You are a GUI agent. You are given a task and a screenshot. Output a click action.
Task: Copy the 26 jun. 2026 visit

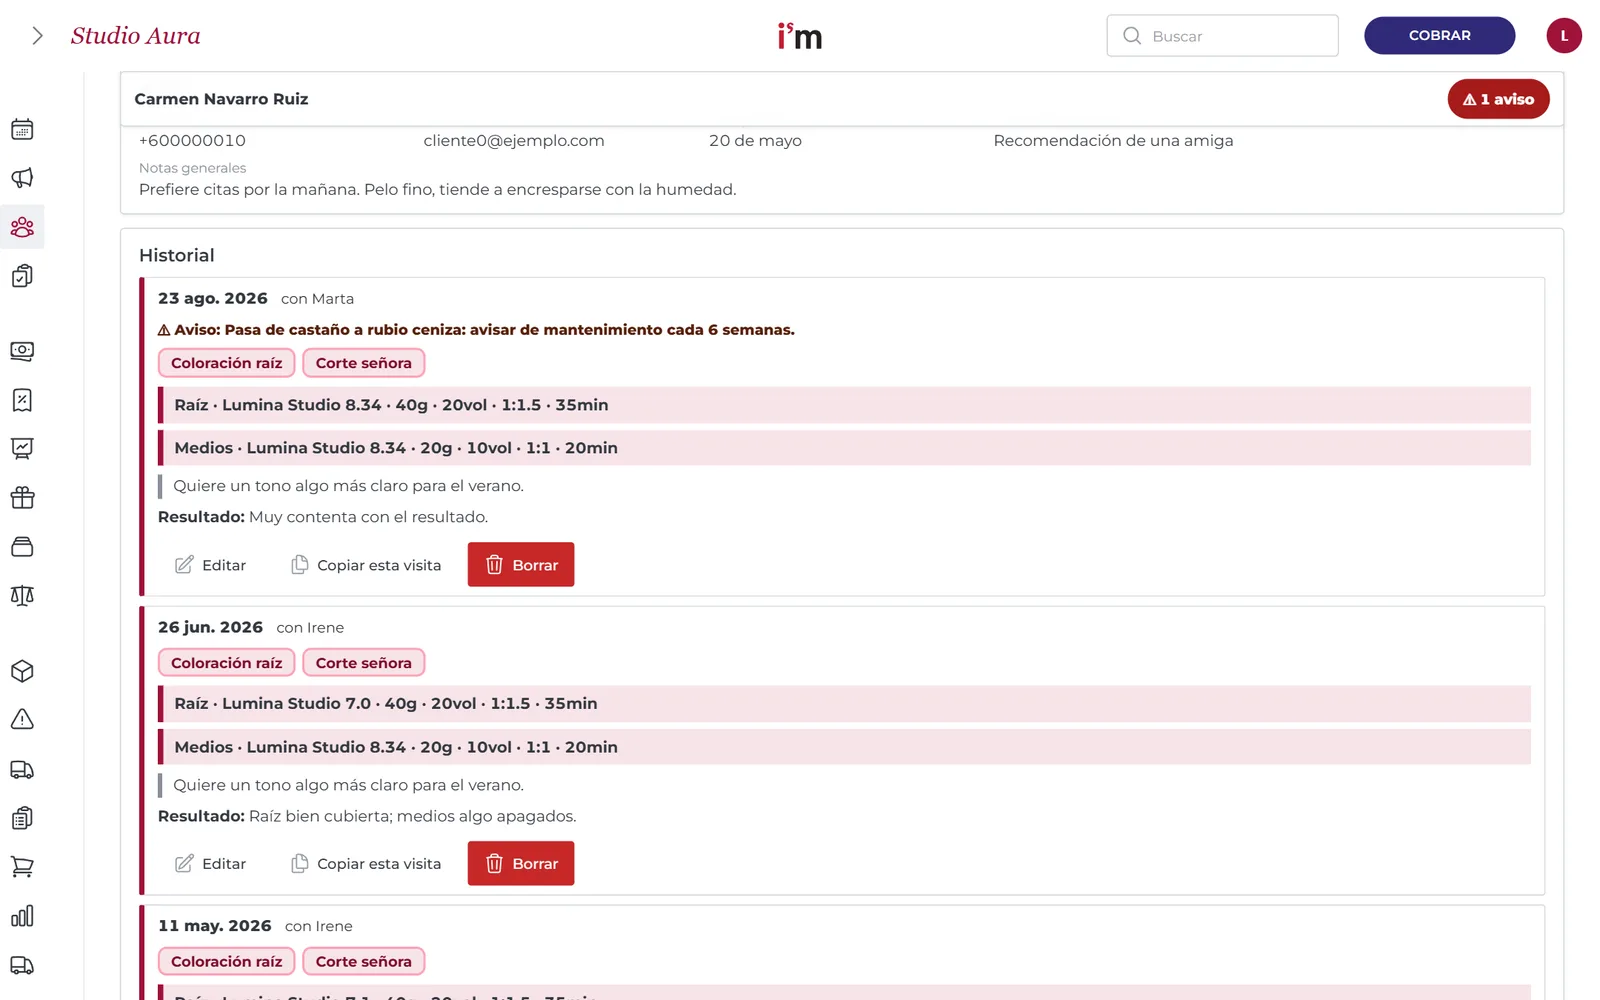pos(366,864)
